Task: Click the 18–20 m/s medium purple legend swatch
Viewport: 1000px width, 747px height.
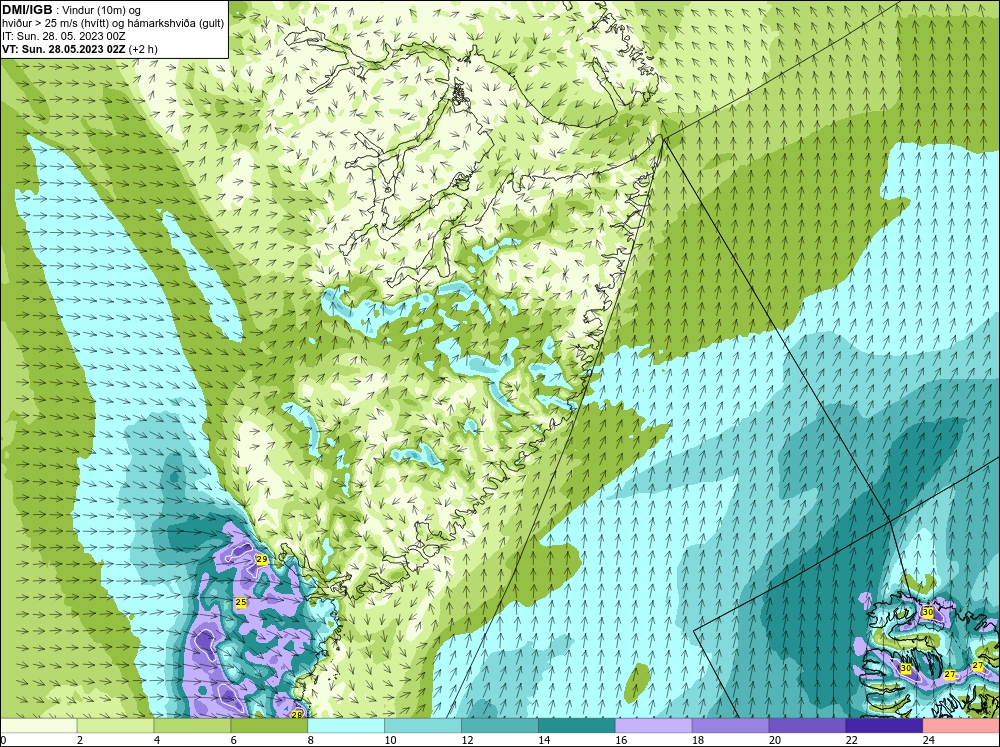Action: pos(730,725)
